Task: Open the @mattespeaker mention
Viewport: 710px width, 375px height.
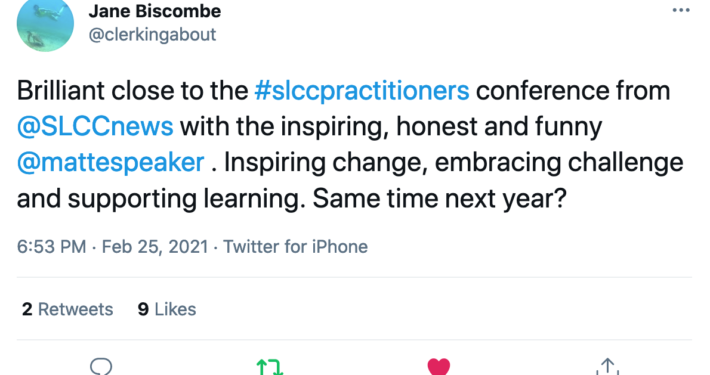Action: (x=110, y=163)
